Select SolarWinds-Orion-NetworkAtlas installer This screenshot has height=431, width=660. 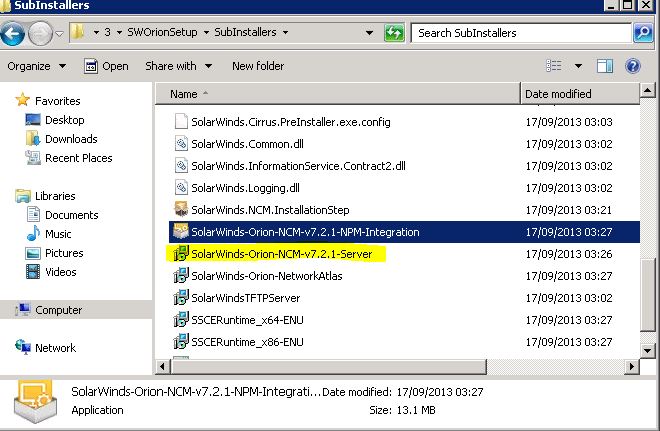[x=267, y=276]
